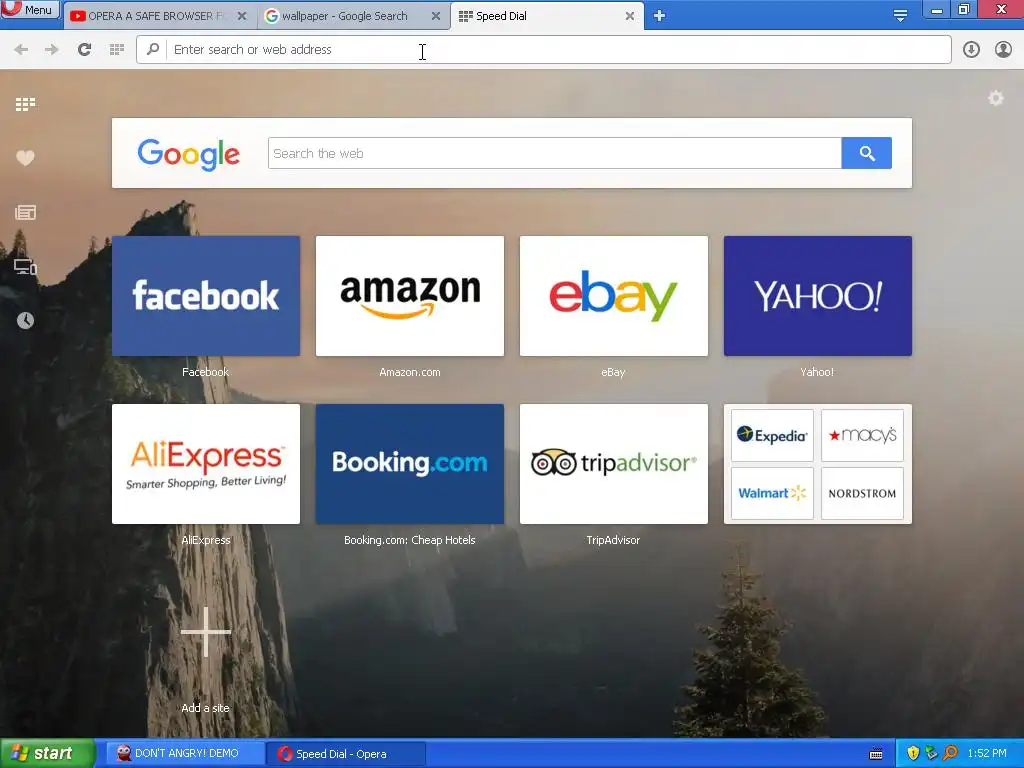Click the keyboard icon in the taskbar

click(x=876, y=754)
